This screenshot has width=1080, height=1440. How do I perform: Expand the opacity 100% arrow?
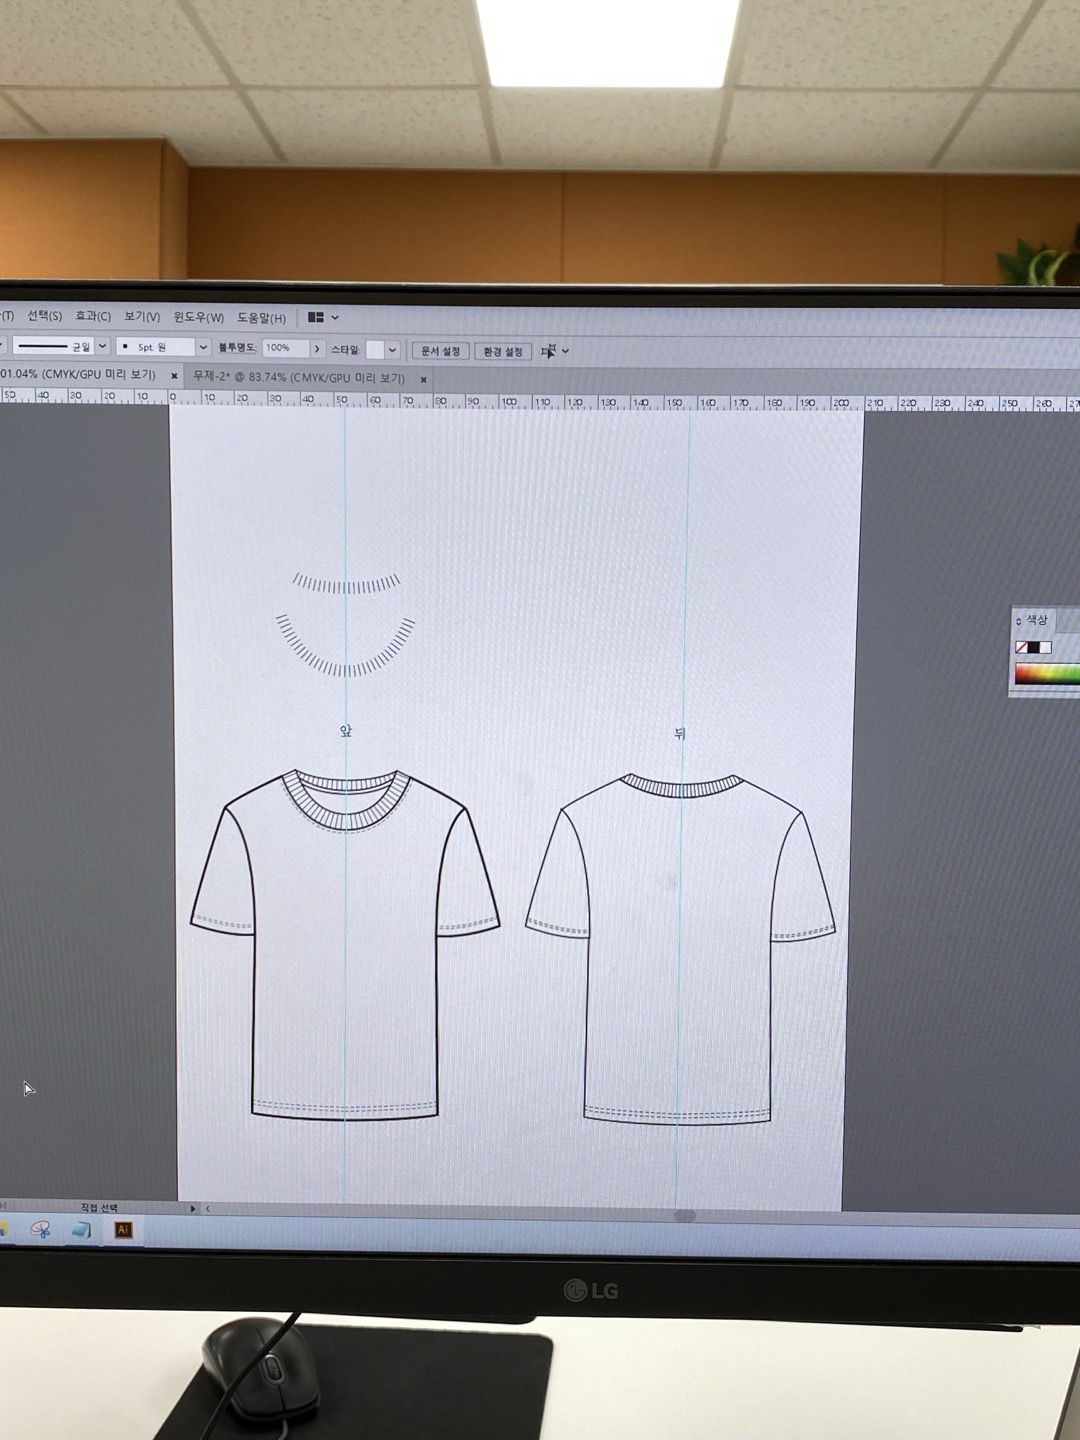(317, 349)
